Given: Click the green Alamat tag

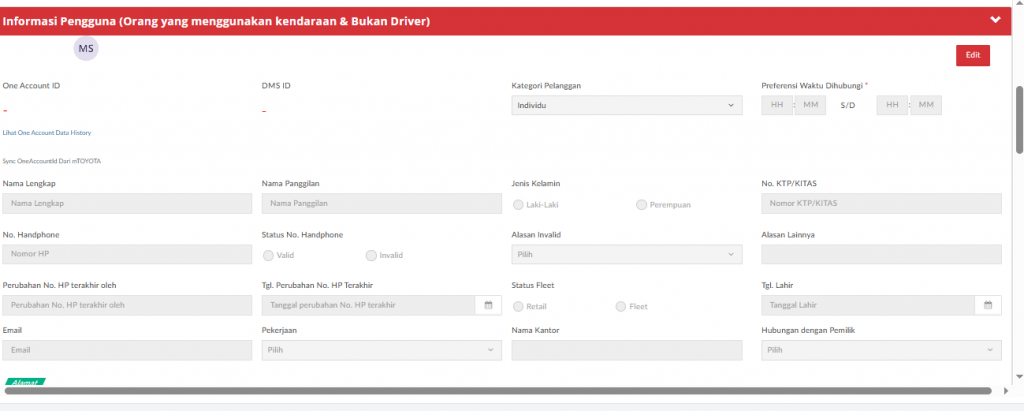Looking at the screenshot, I should tap(25, 381).
